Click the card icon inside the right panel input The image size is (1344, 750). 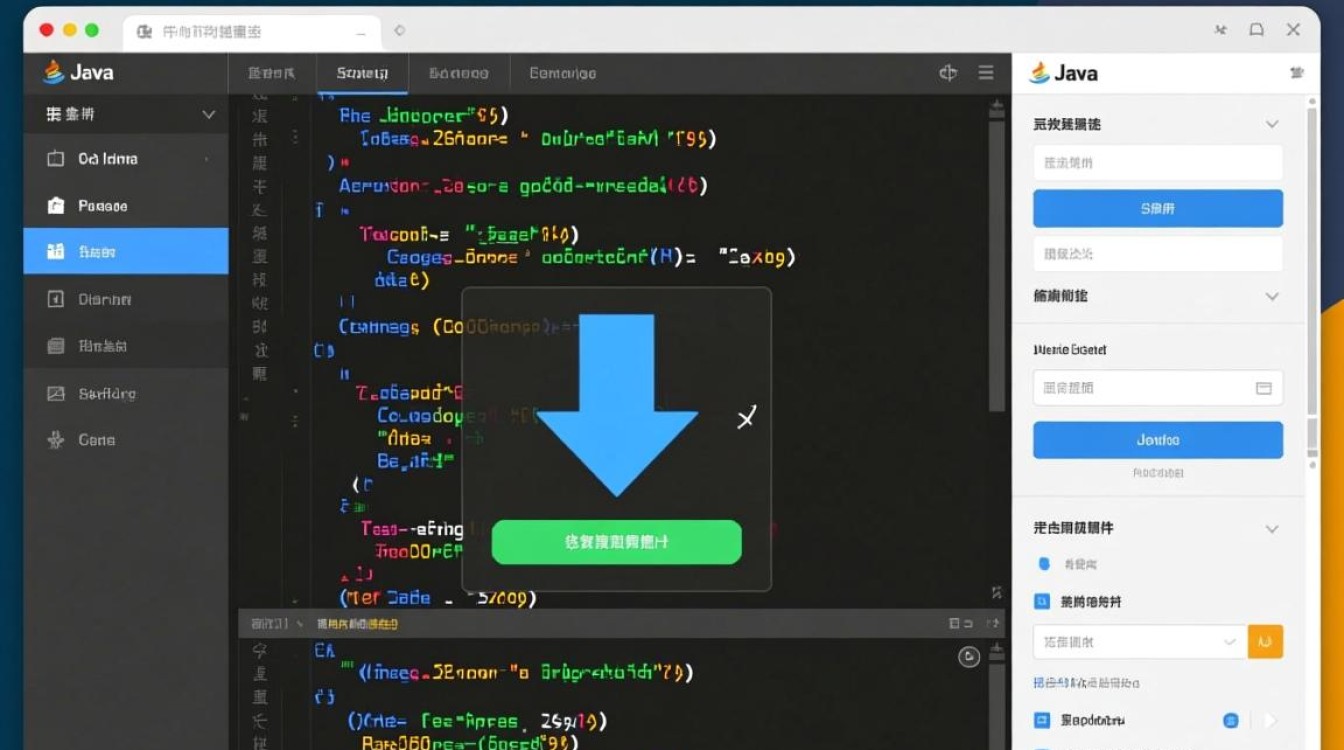1263,388
